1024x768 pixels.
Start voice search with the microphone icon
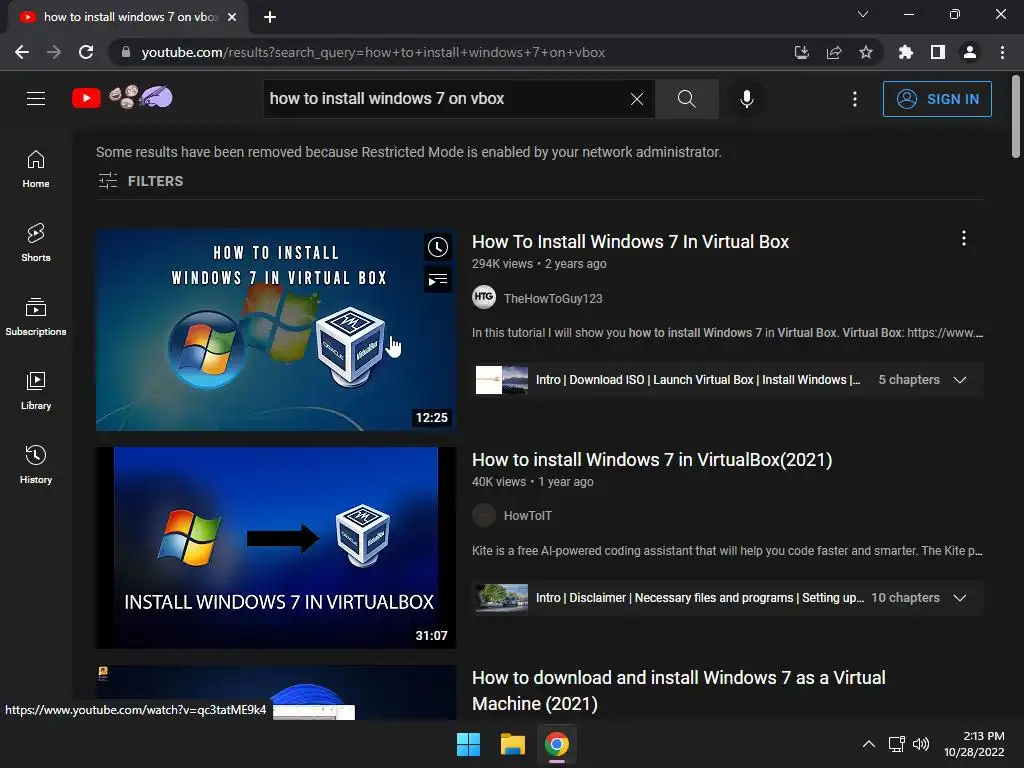pos(746,99)
